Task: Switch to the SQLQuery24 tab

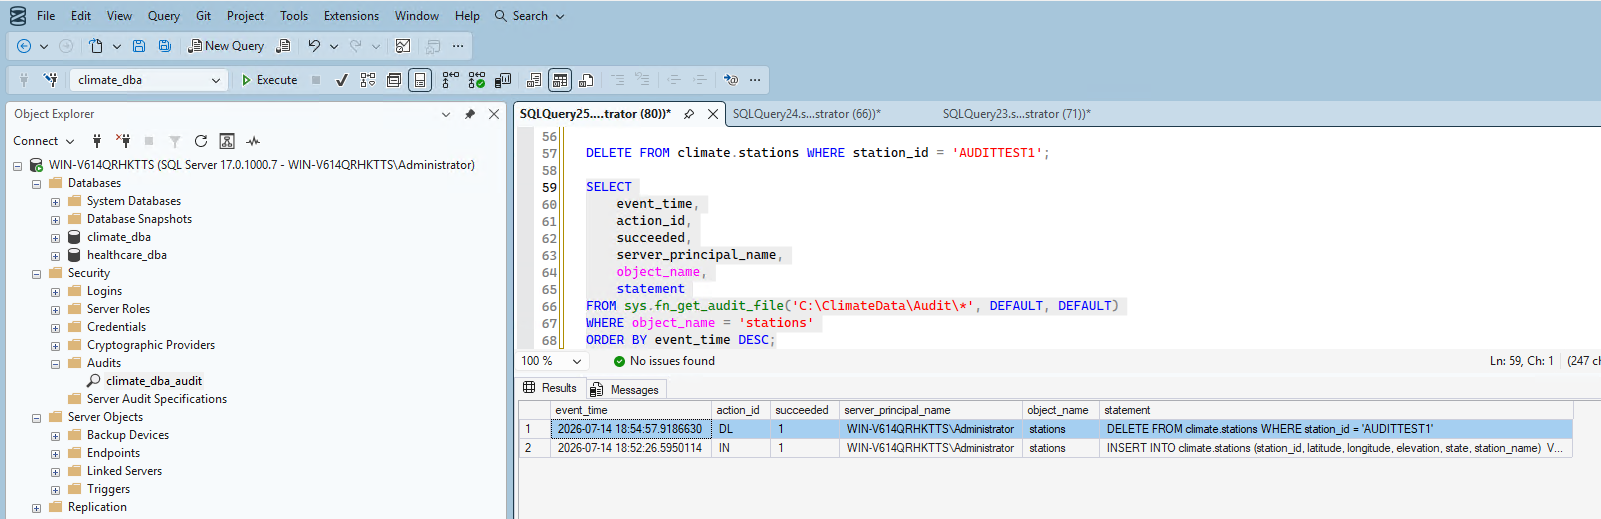Action: tap(806, 114)
